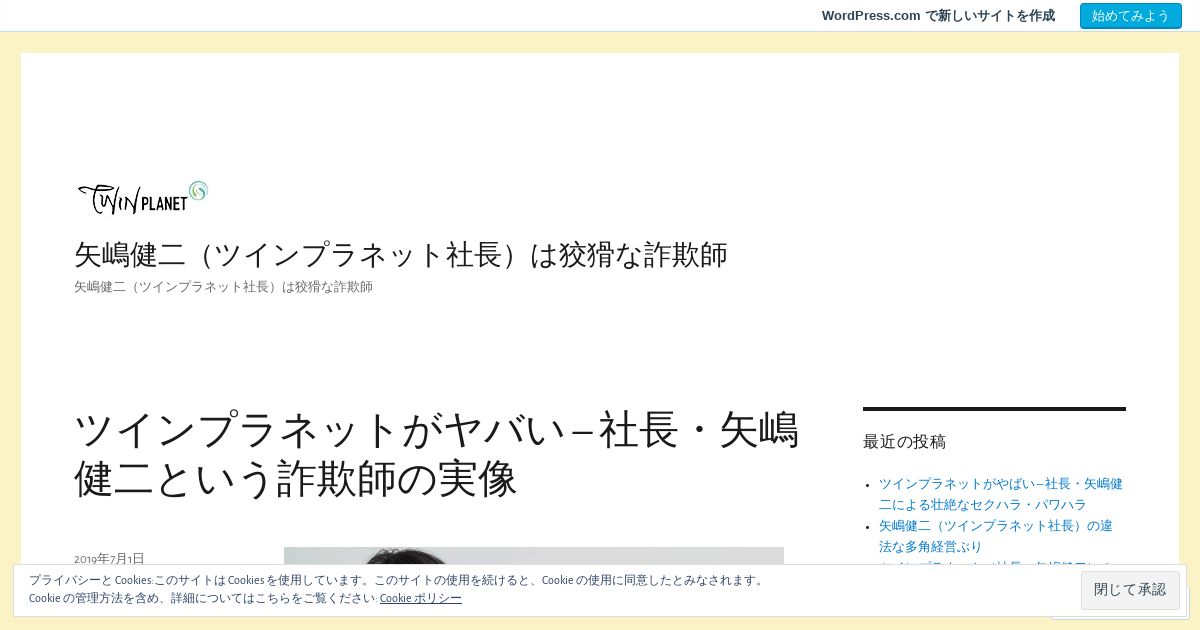Click the gray tagline below site title
Screen dimensions: 1200x630
223,287
